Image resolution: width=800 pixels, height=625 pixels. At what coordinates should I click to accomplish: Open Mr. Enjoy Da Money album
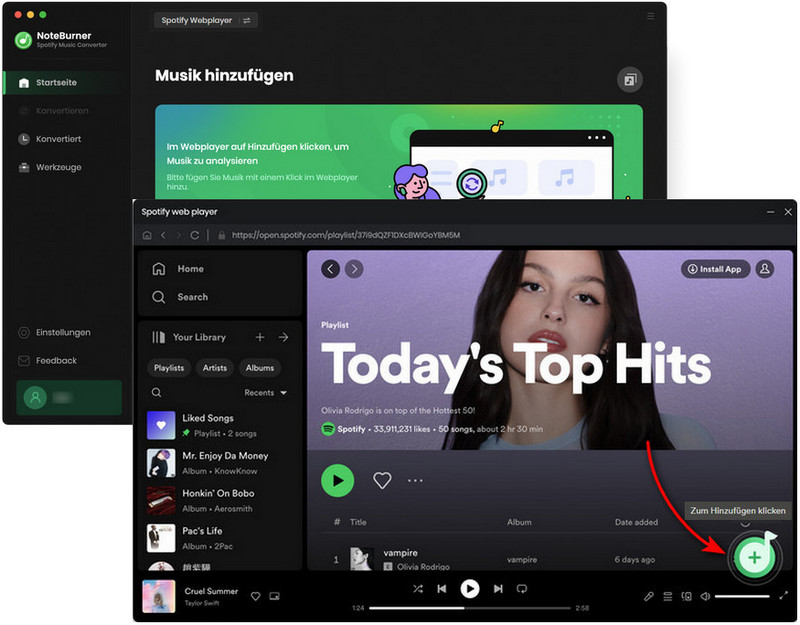click(219, 463)
